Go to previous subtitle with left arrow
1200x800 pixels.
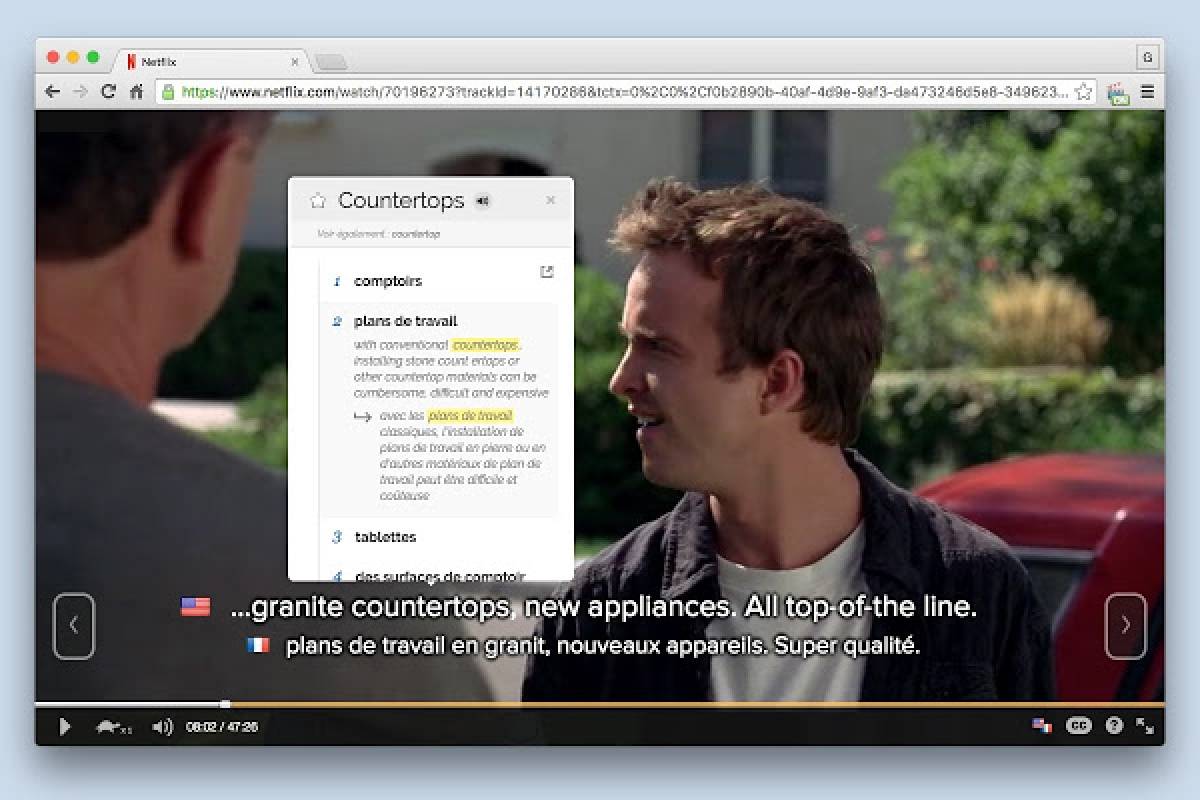[74, 626]
